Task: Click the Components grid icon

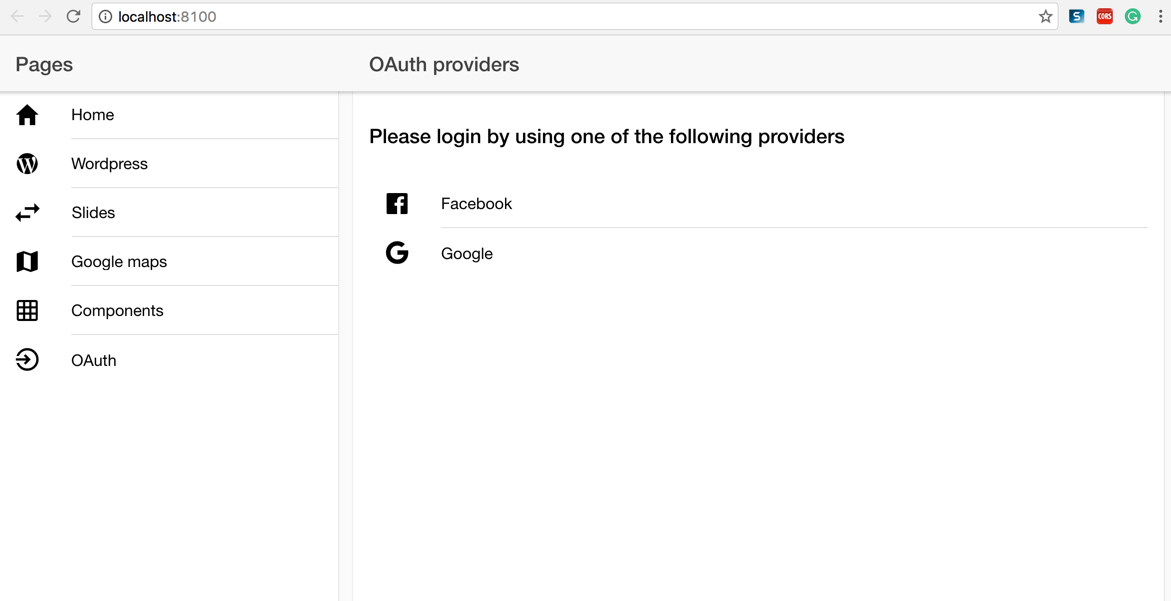Action: (x=27, y=311)
